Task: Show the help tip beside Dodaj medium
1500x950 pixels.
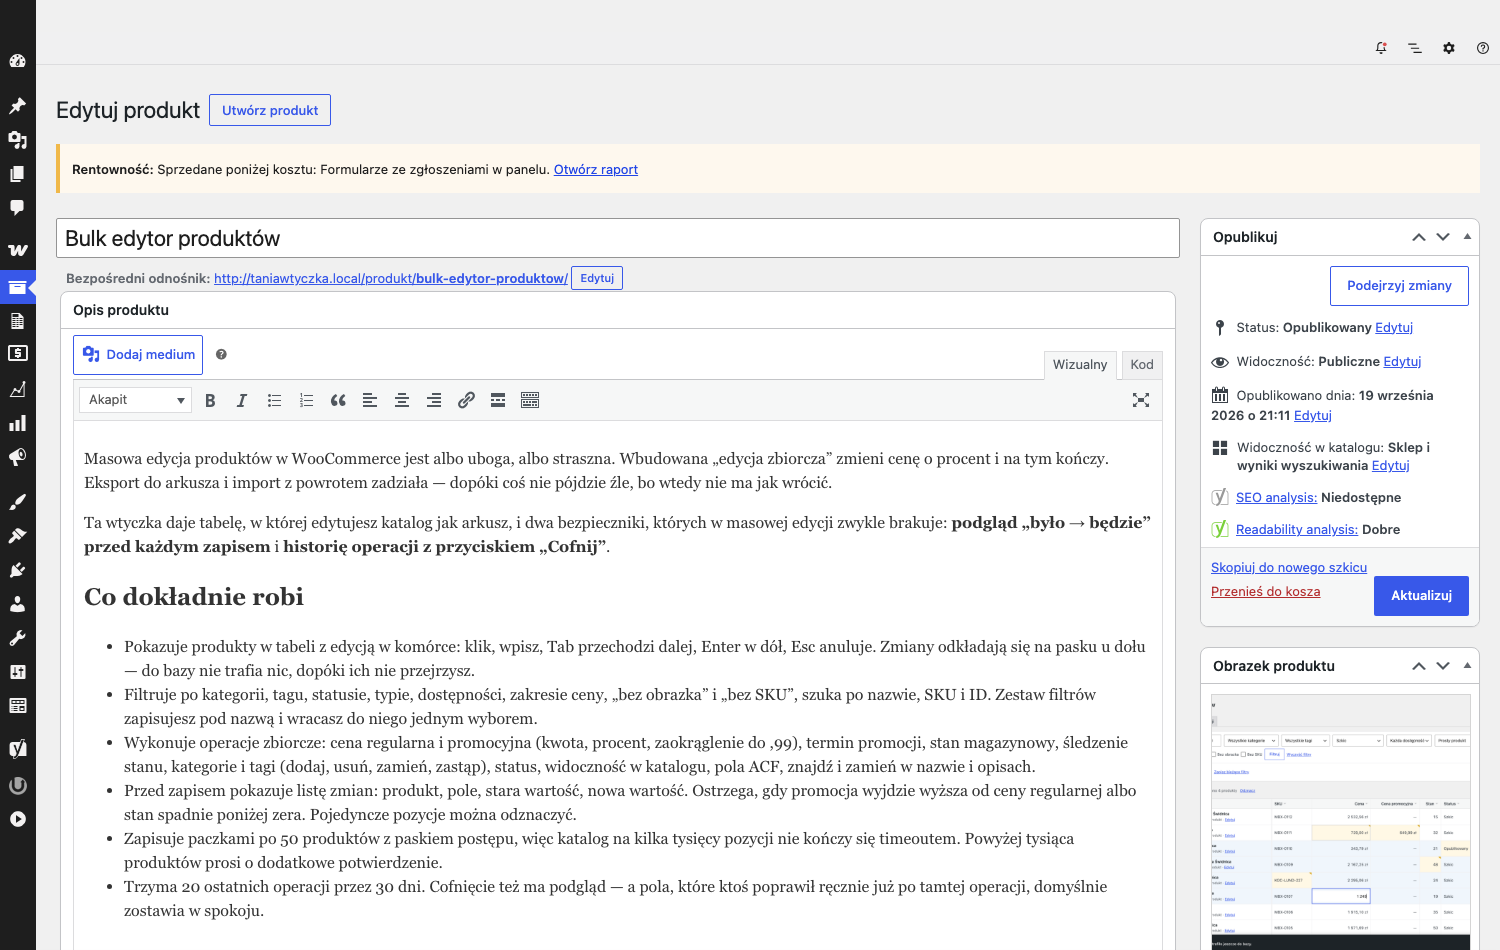Action: coord(221,354)
